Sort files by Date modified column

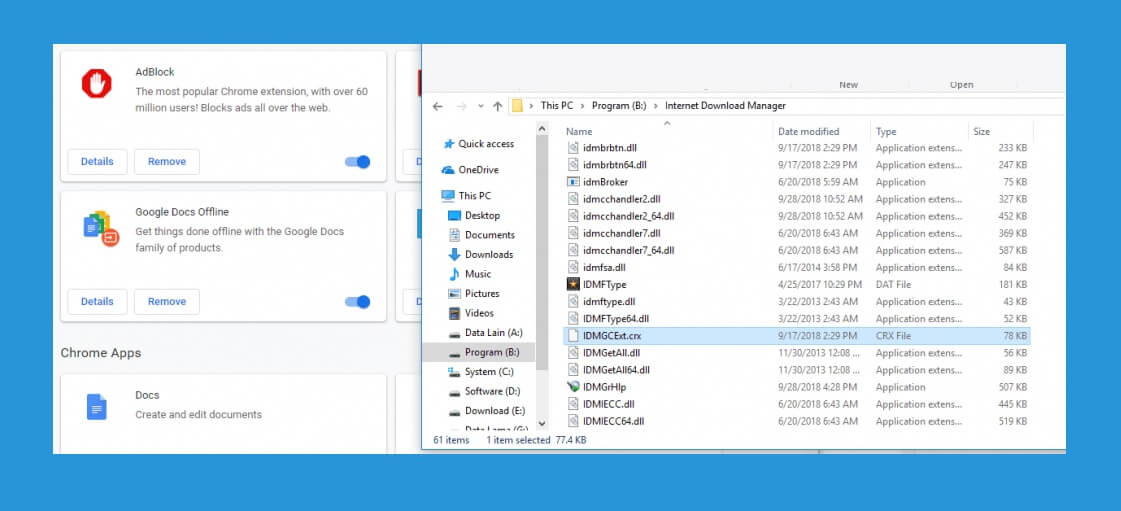[809, 132]
